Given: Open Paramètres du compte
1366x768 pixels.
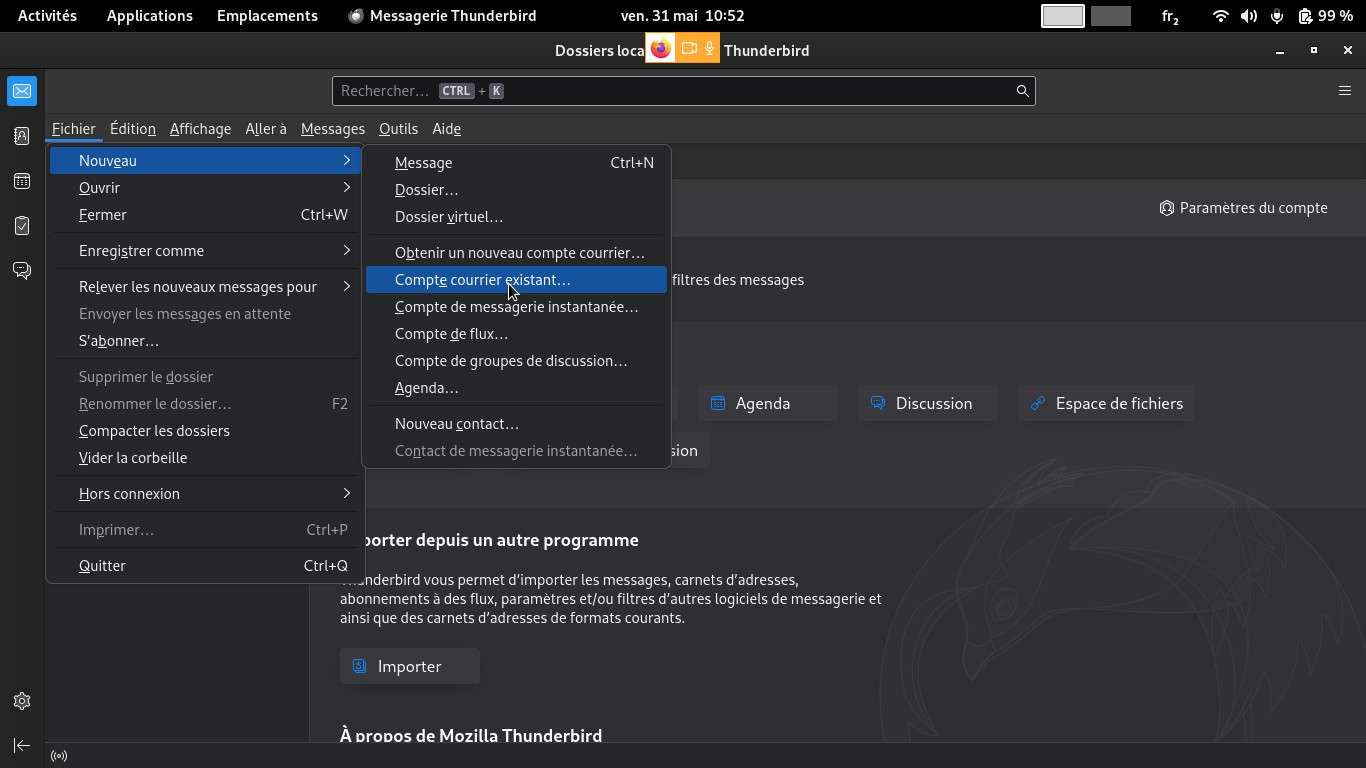Looking at the screenshot, I should [x=1243, y=208].
